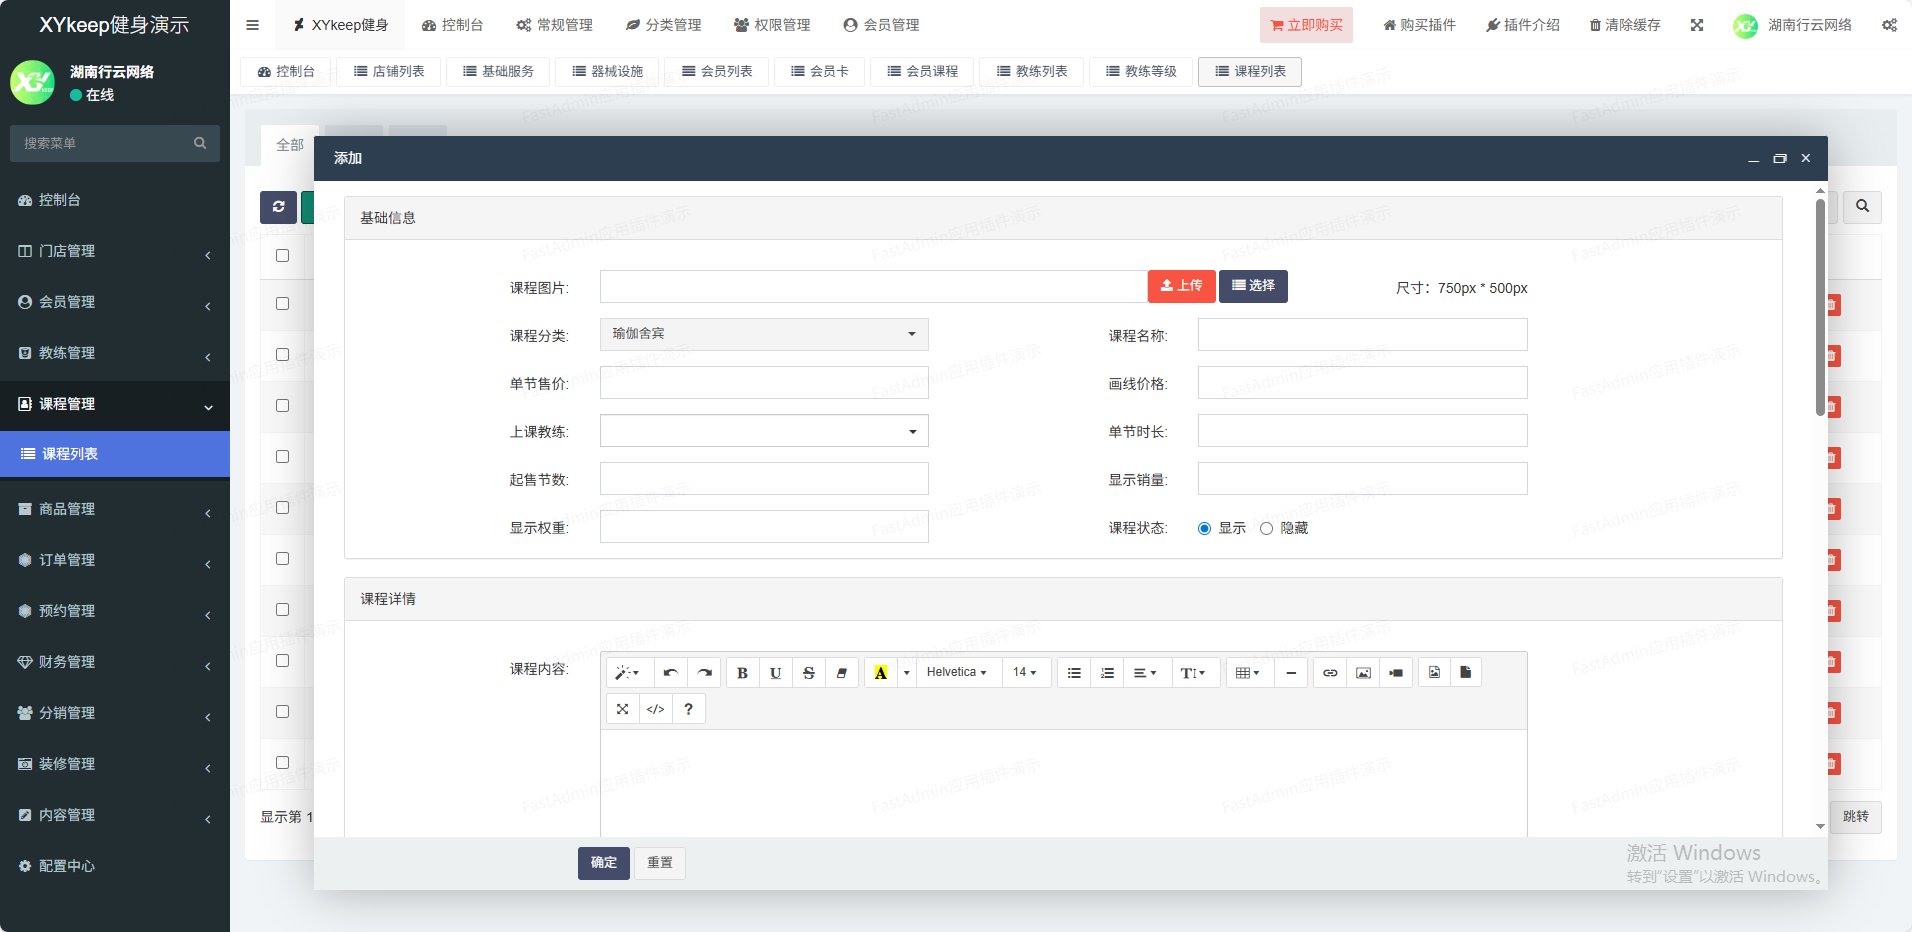Image resolution: width=1912 pixels, height=932 pixels.
Task: Click the unordered list icon in editor
Action: 1073,673
